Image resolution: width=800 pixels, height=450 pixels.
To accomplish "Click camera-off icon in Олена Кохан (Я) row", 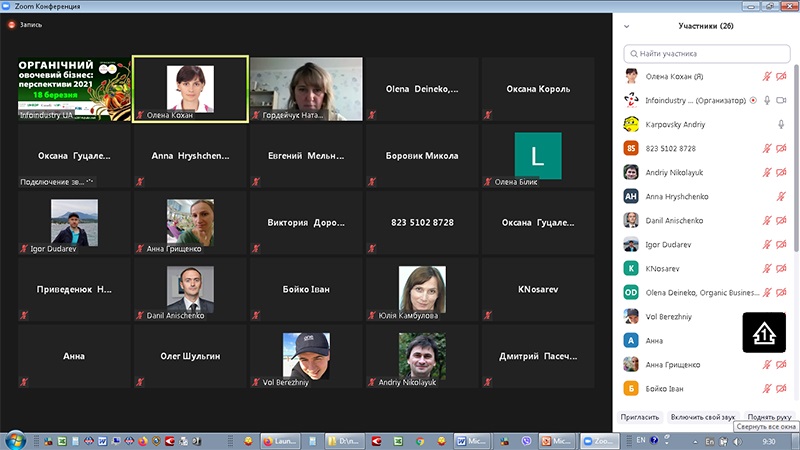I will (781, 77).
